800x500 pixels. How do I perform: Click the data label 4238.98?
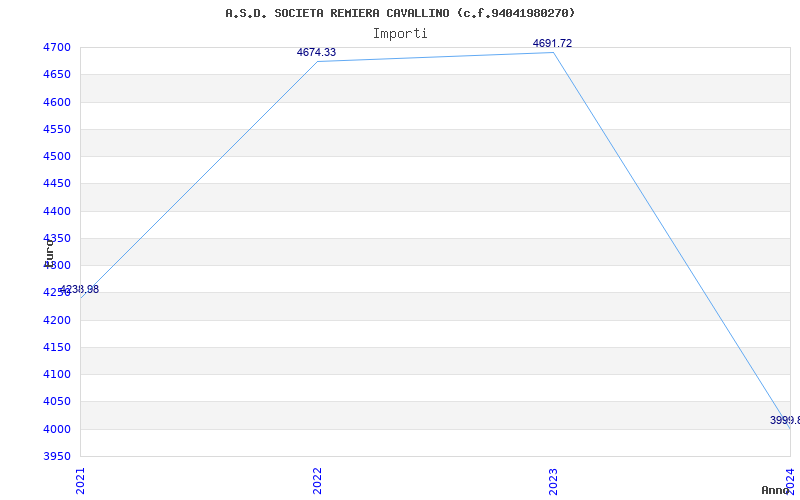pos(79,289)
